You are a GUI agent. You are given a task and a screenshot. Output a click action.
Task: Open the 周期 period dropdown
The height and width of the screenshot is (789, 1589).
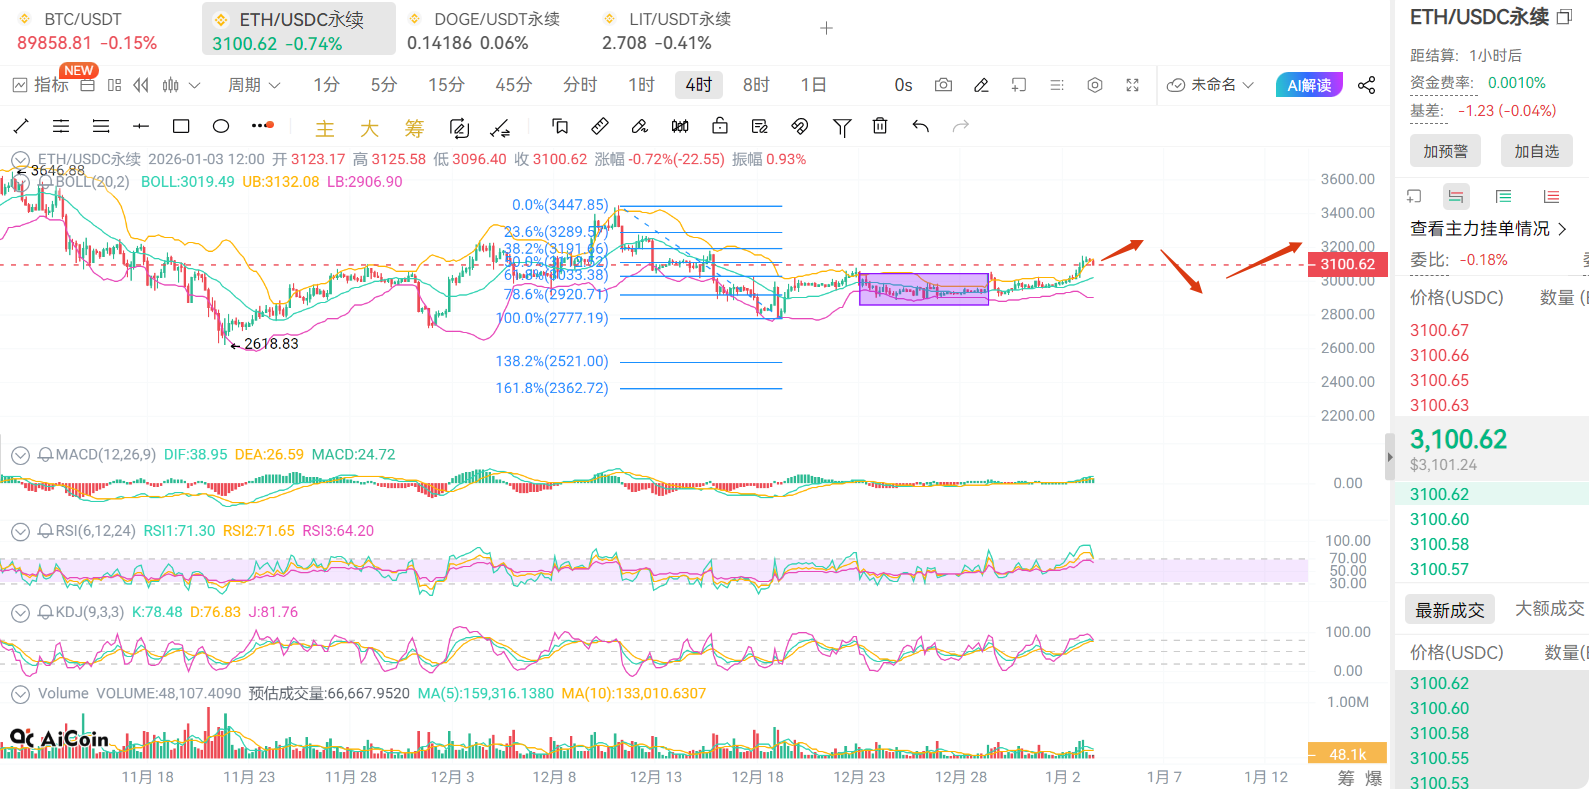[x=254, y=85]
